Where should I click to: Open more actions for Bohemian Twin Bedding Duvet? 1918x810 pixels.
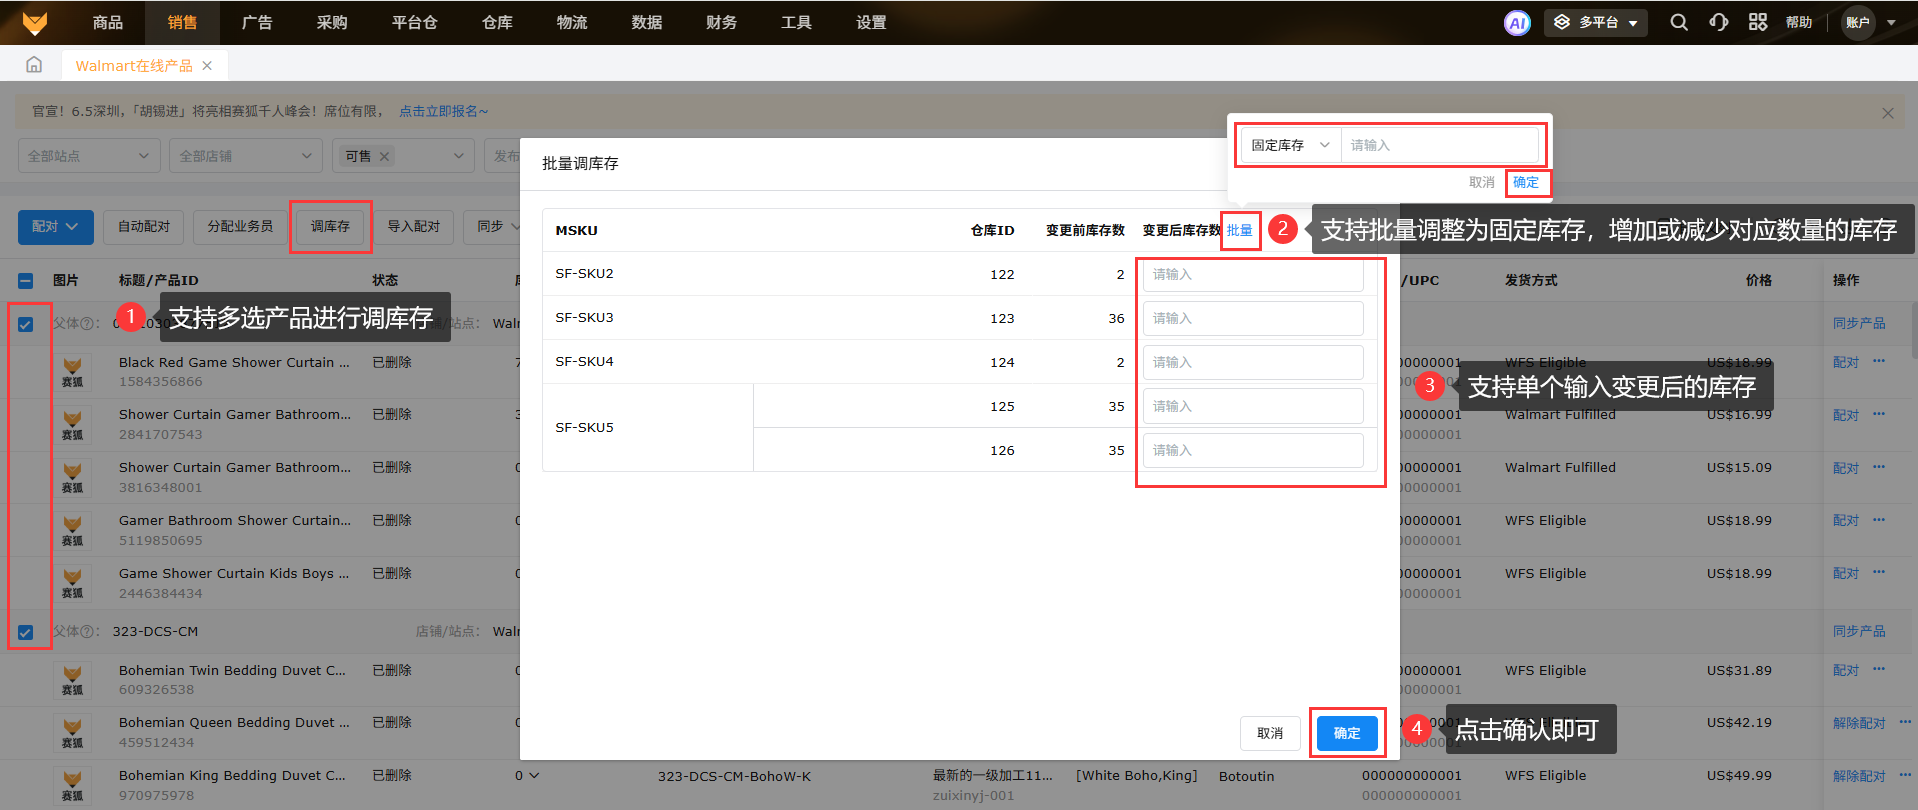click(x=1879, y=670)
